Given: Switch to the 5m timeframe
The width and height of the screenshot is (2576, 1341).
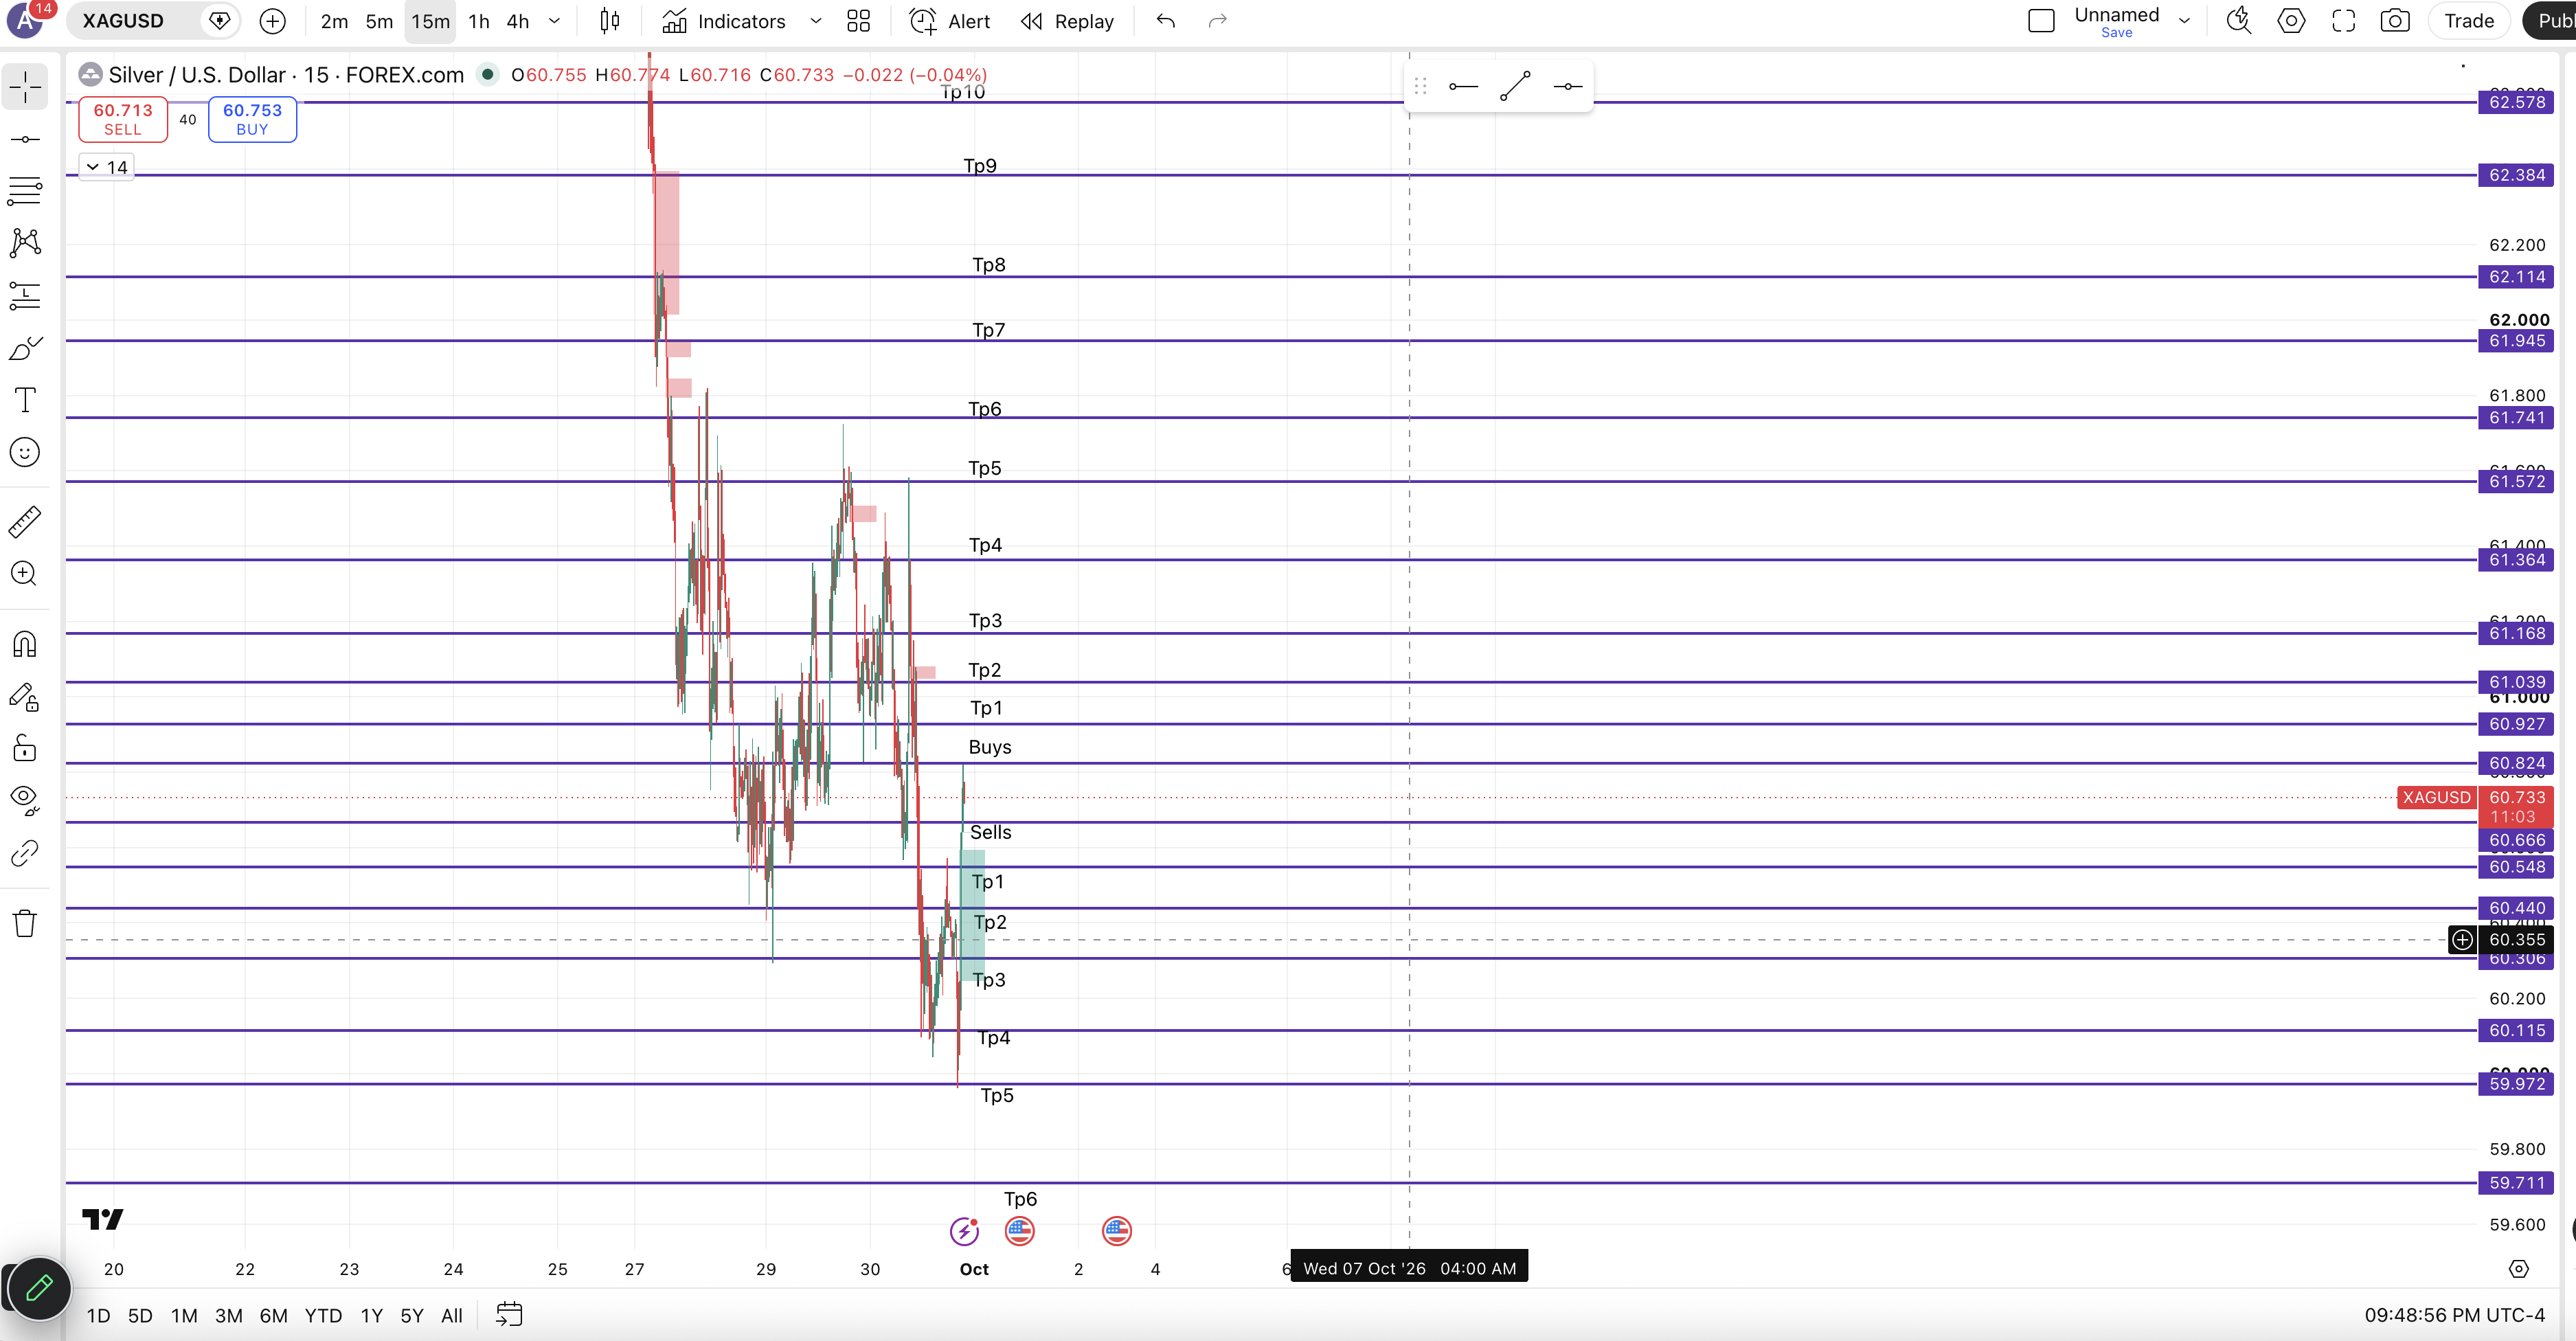Looking at the screenshot, I should [379, 21].
